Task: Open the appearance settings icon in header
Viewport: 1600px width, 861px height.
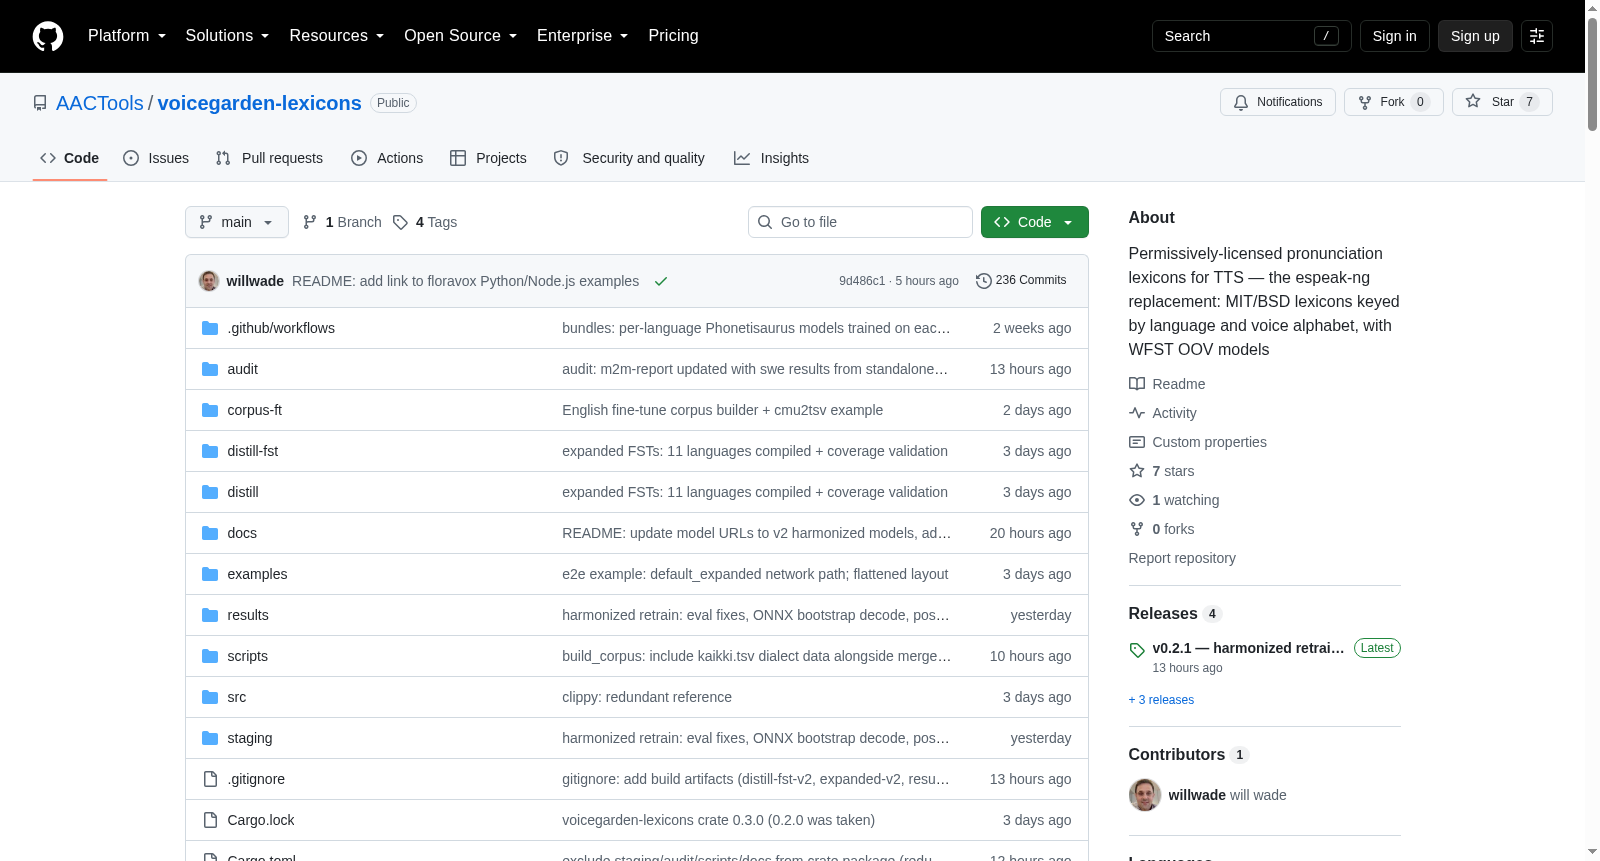Action: pyautogui.click(x=1537, y=36)
